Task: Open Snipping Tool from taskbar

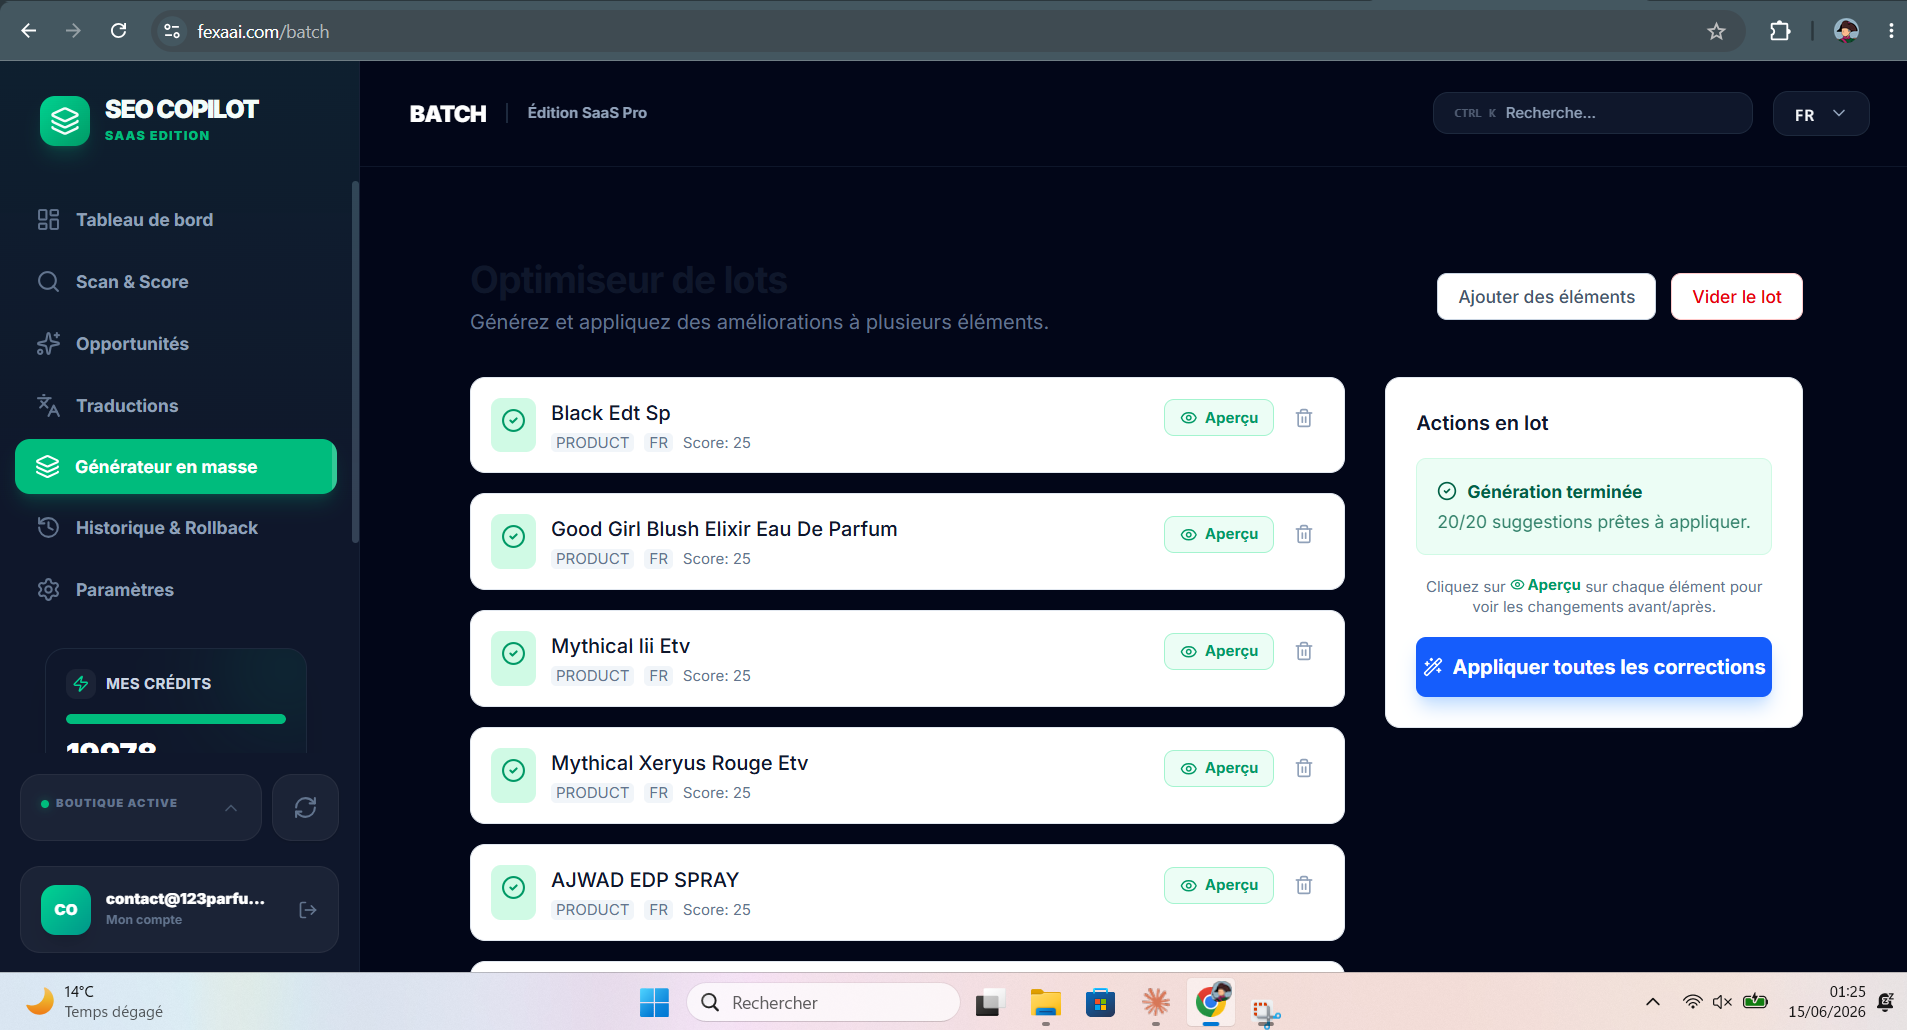Action: [1265, 1012]
